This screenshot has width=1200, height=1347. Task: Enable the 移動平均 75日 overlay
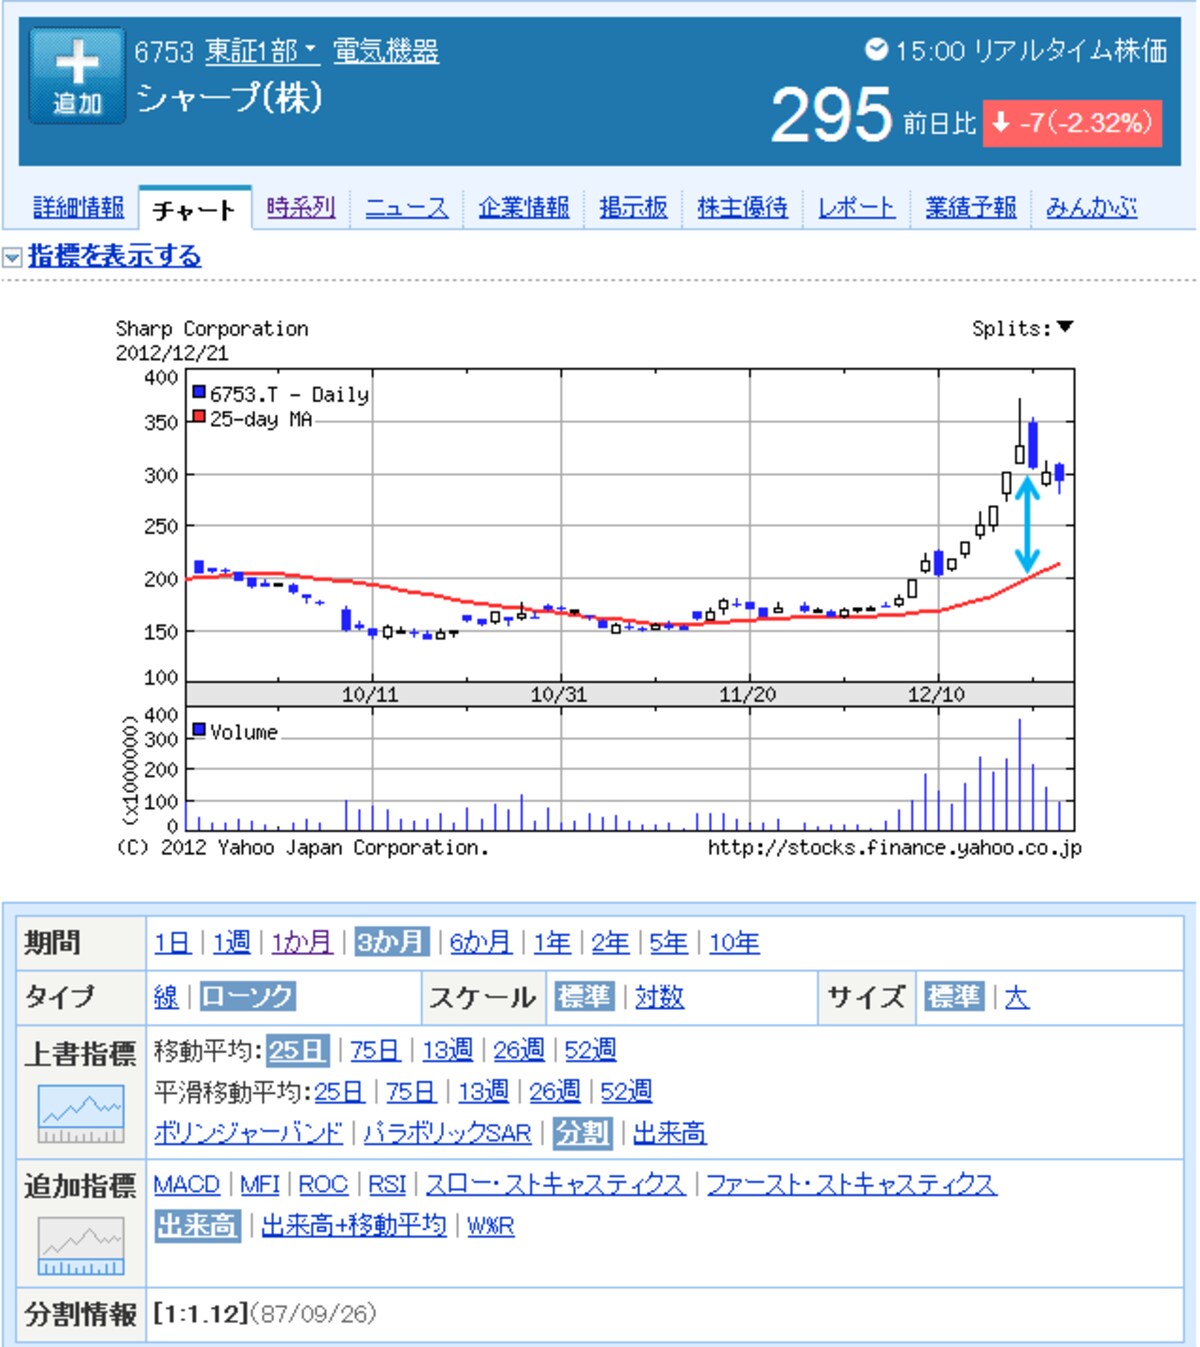[375, 1050]
